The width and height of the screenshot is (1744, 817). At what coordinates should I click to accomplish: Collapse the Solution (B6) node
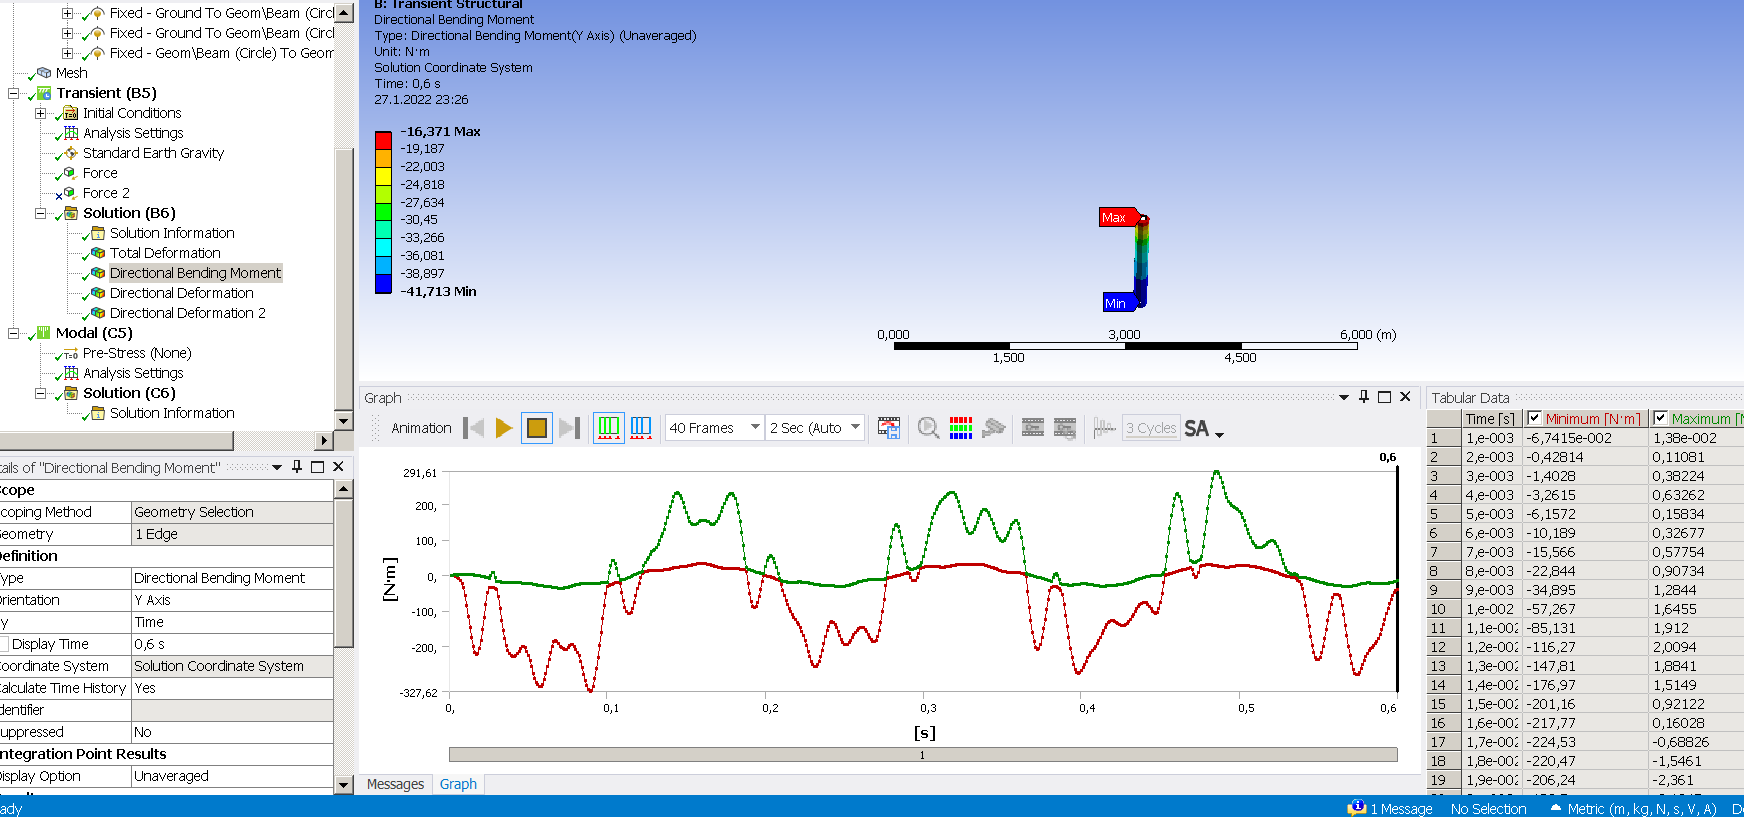point(40,213)
